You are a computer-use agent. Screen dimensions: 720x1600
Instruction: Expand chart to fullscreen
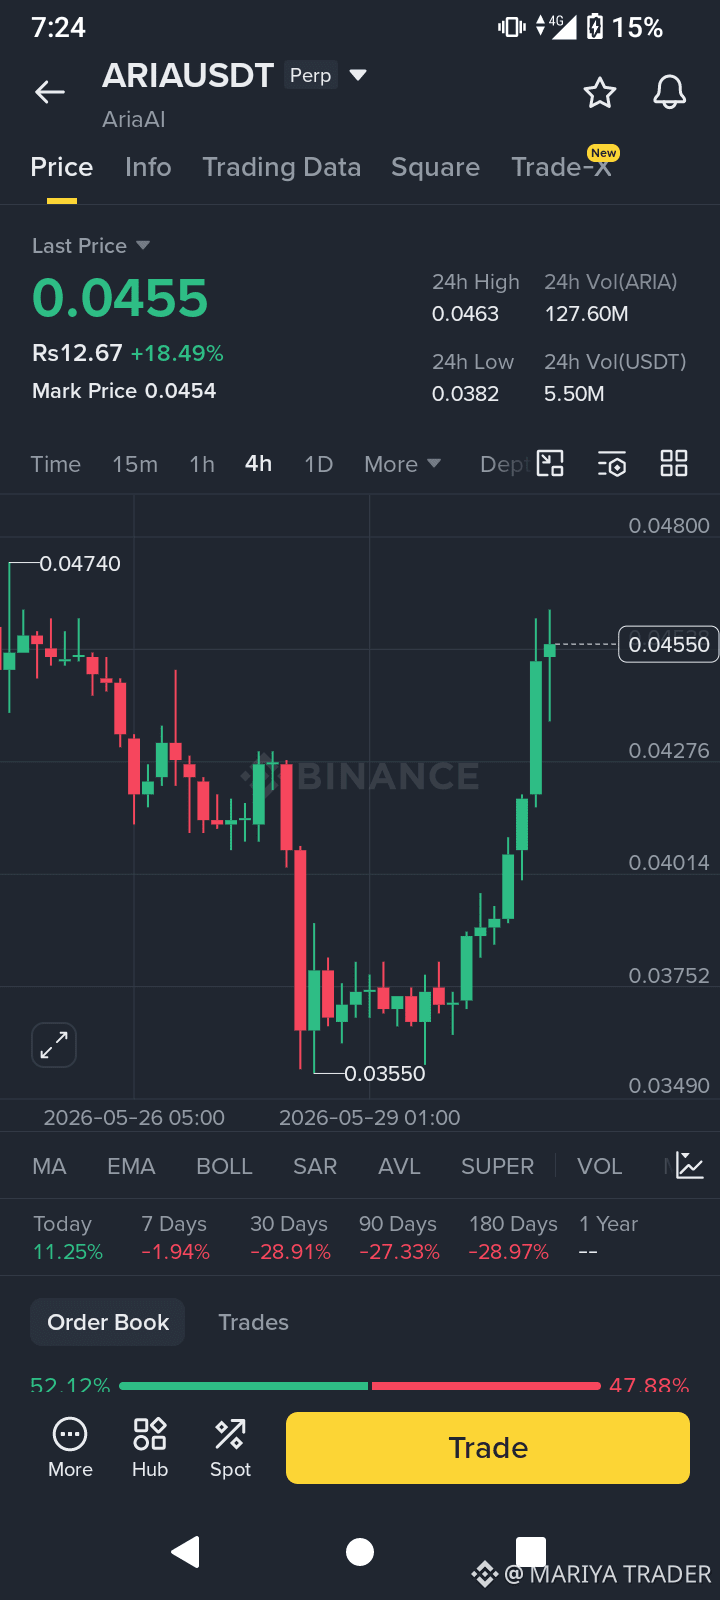tap(54, 1045)
